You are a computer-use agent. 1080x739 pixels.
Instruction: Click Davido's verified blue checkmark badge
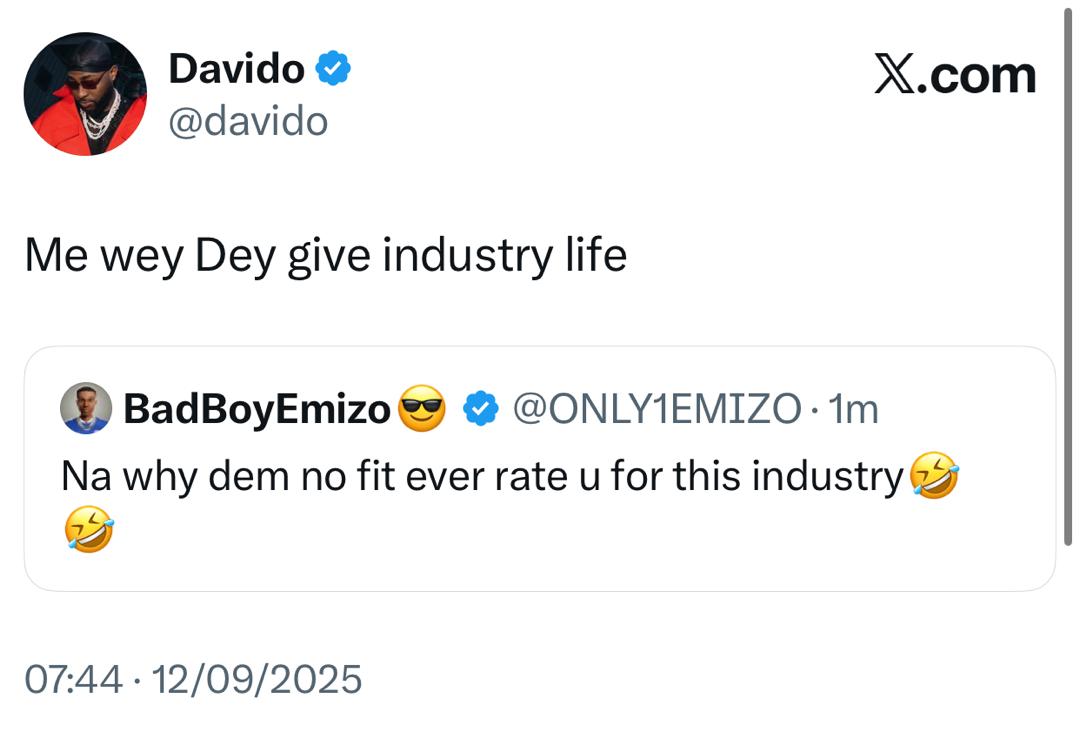(x=333, y=68)
